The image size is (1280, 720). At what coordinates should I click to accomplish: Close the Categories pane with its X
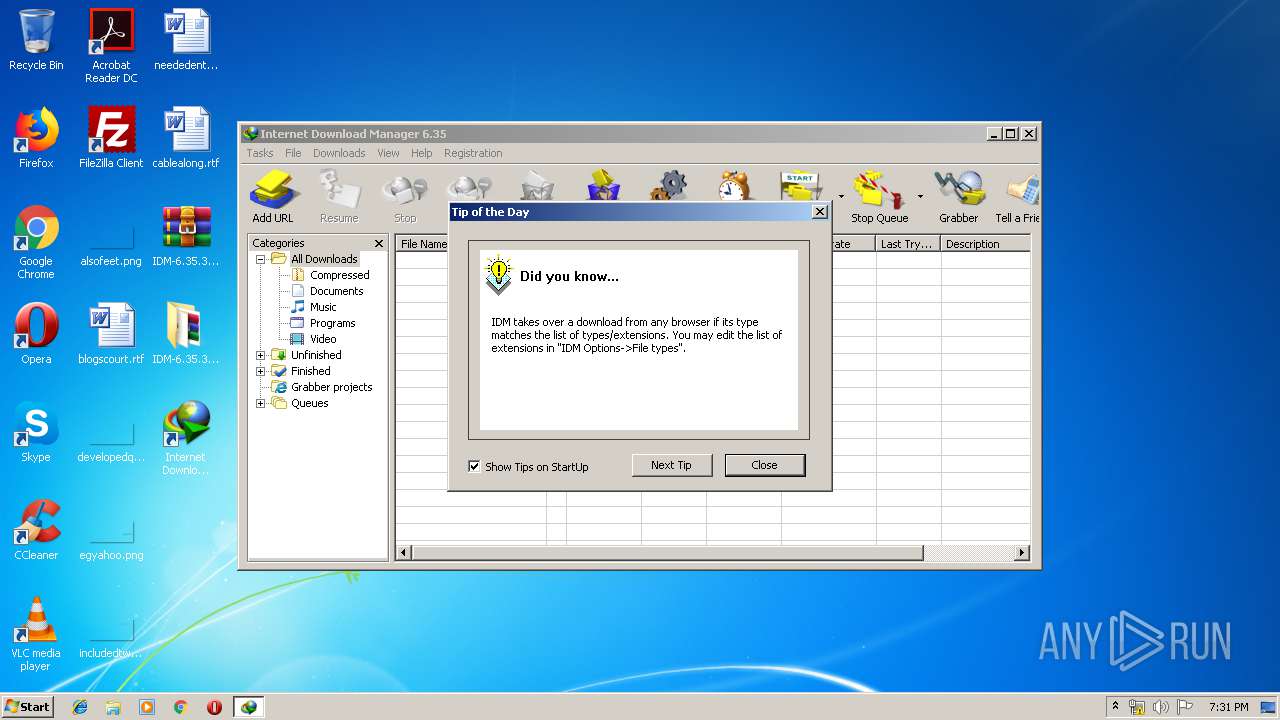(x=379, y=243)
